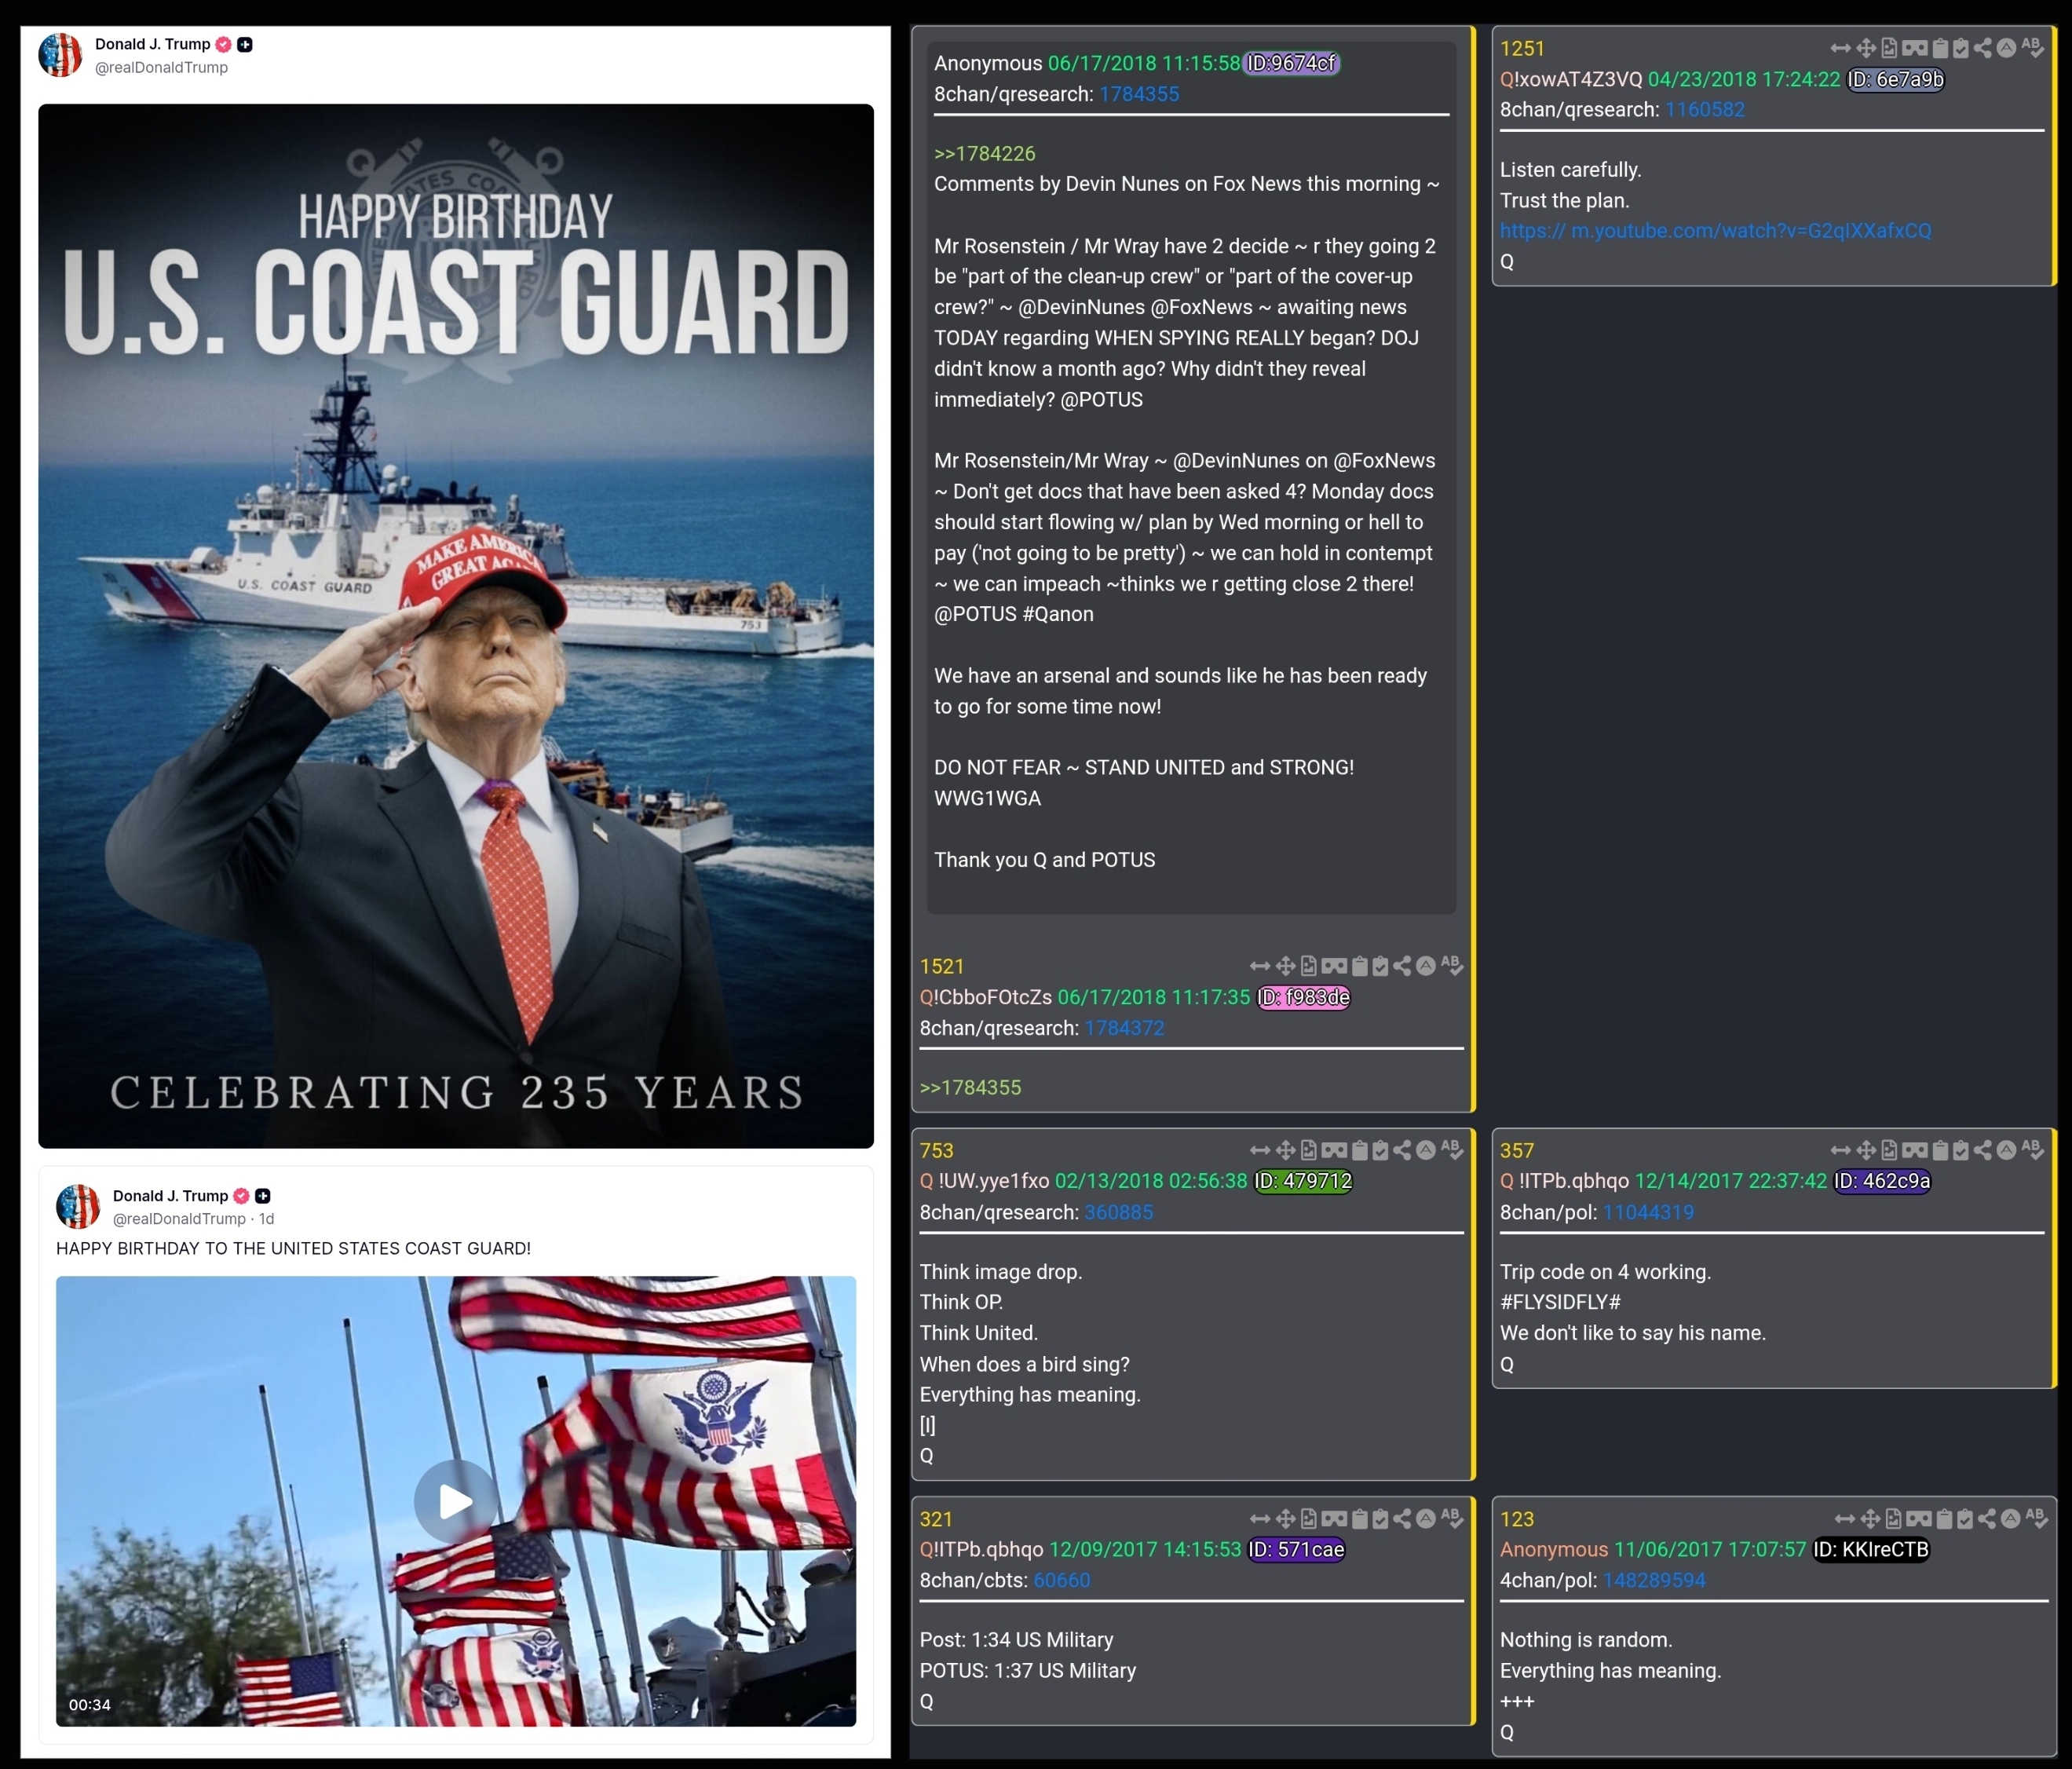
Task: Click the VR goggles icon on post 1251
Action: 1914,48
